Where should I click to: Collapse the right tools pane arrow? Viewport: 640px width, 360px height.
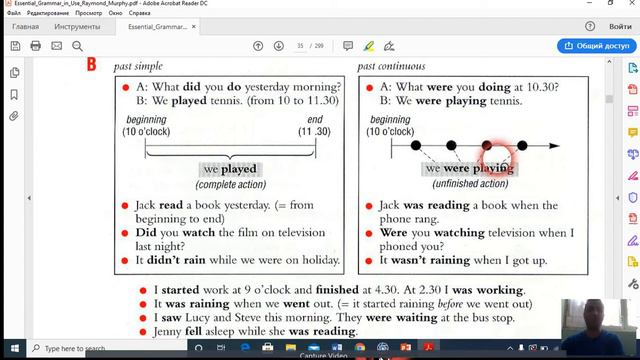[618, 198]
